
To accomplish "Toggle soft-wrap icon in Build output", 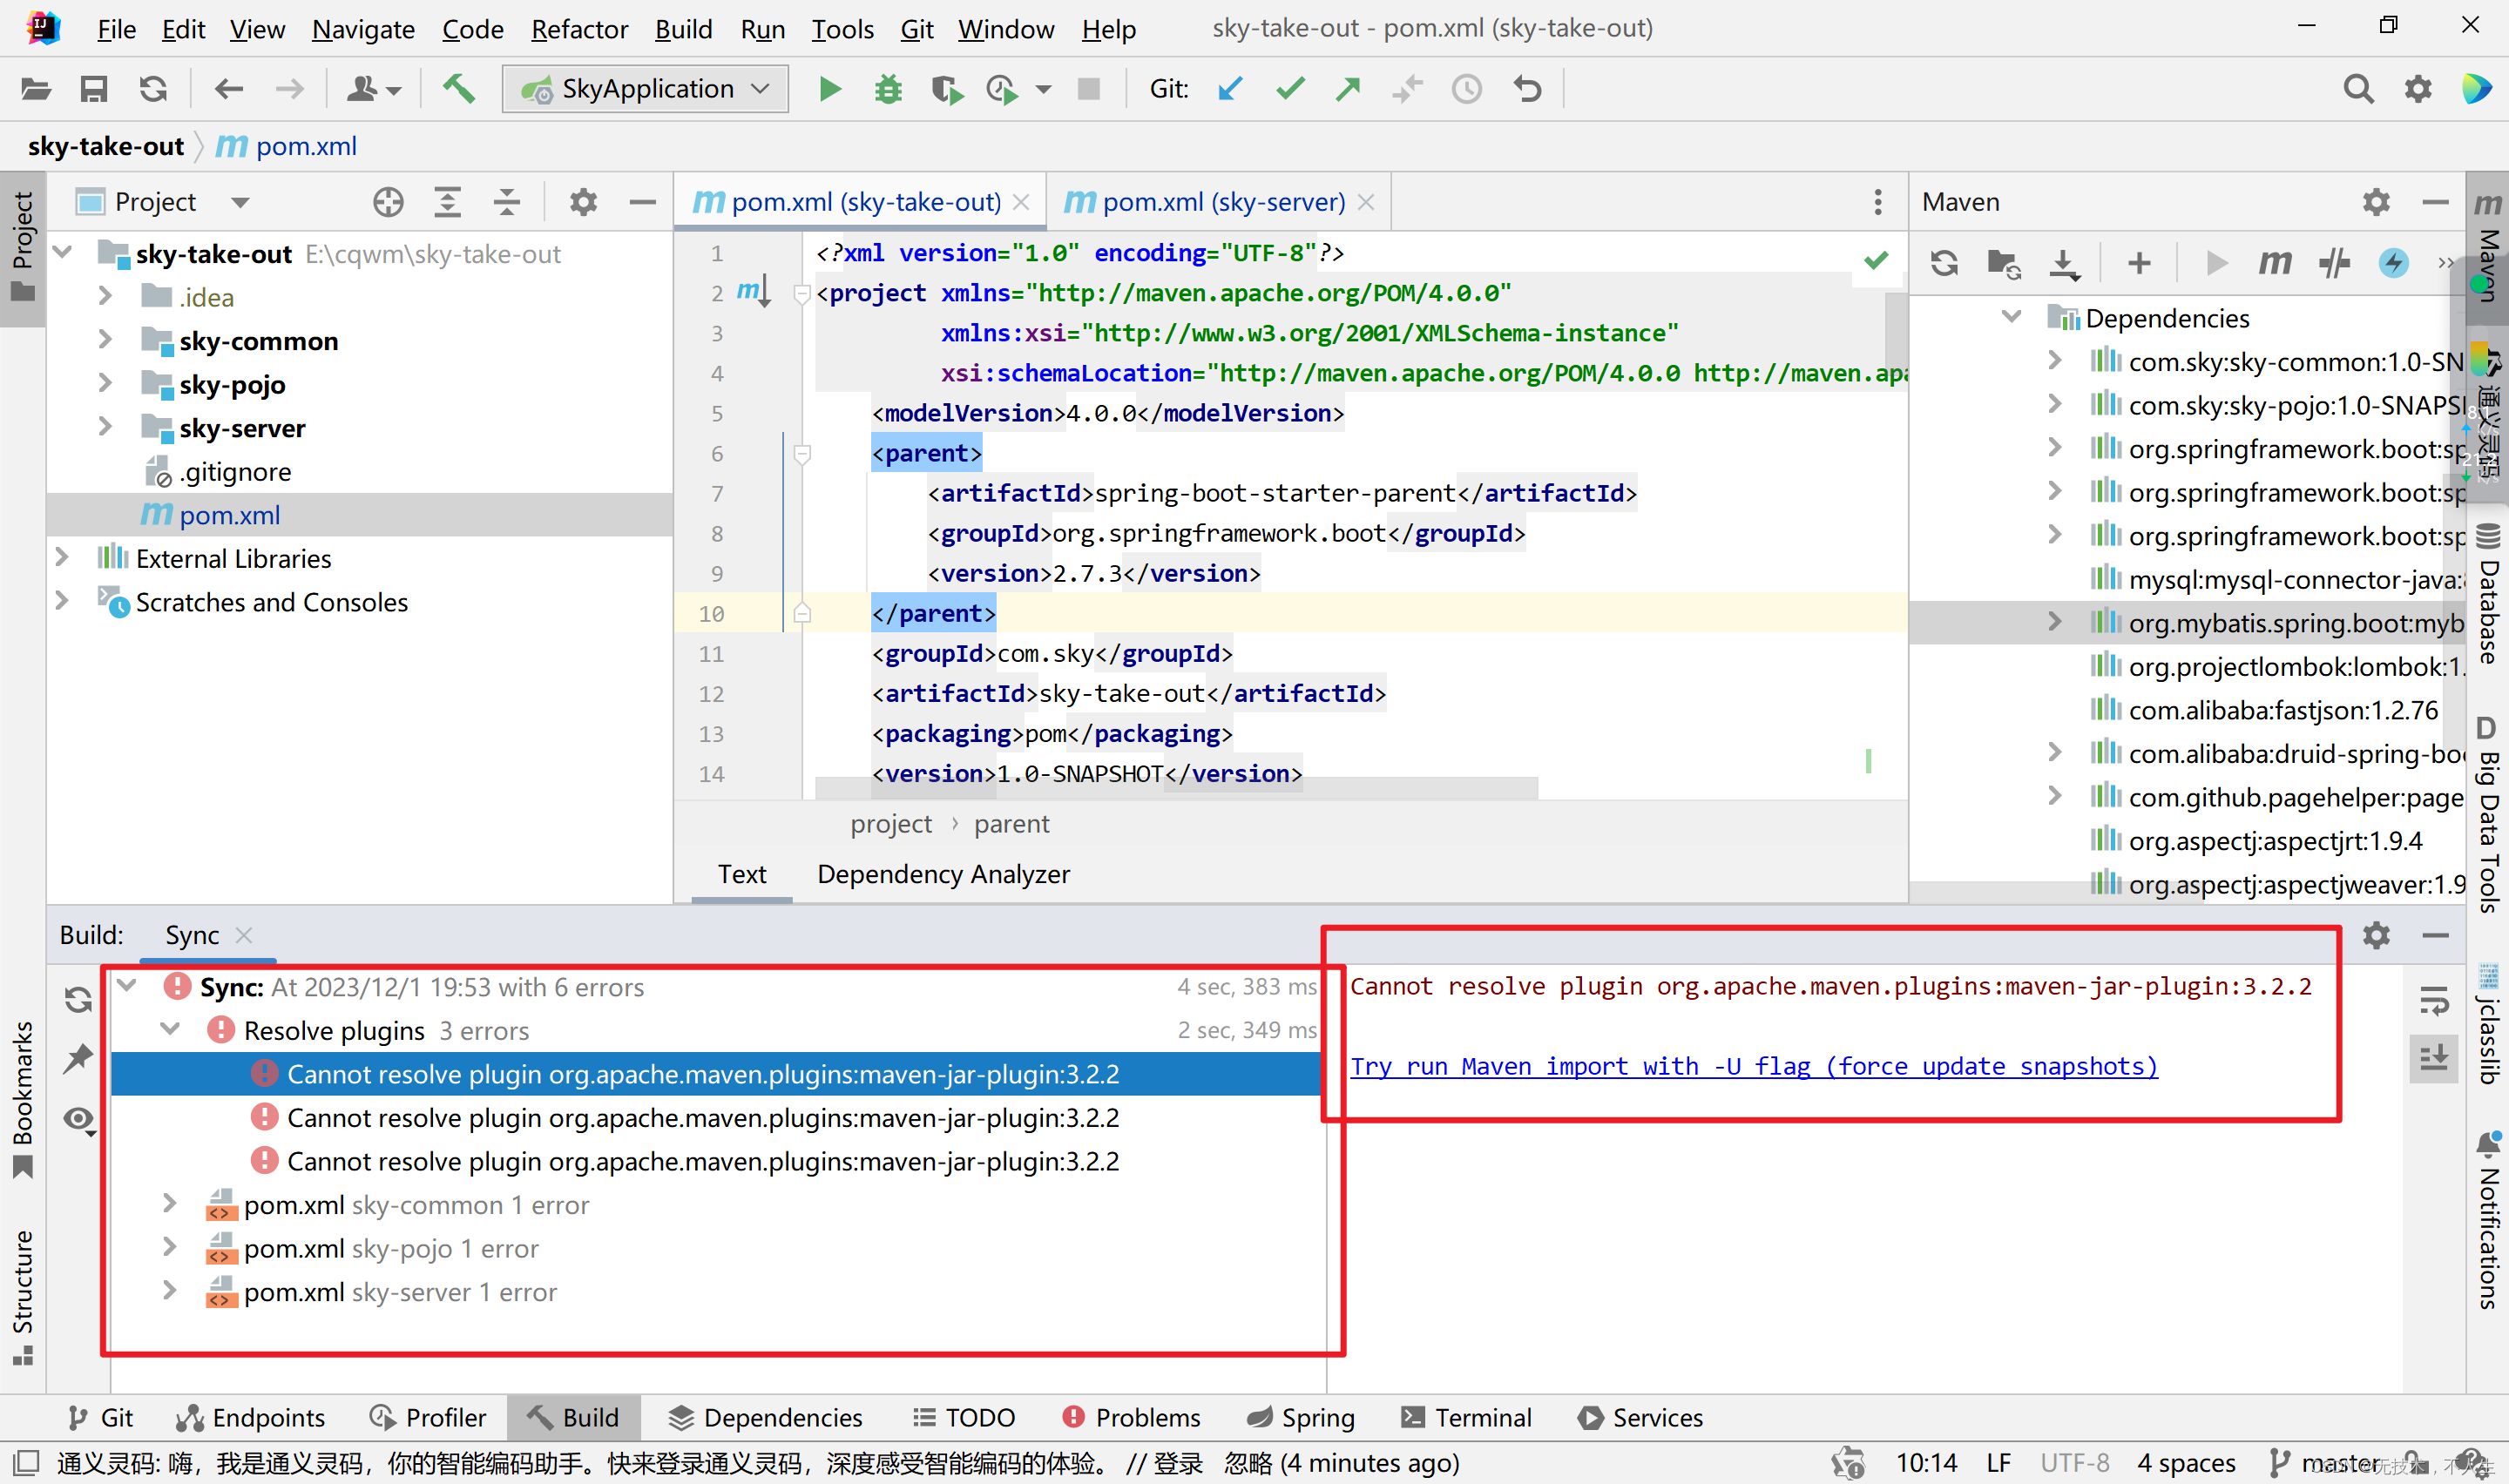I will click(2433, 999).
